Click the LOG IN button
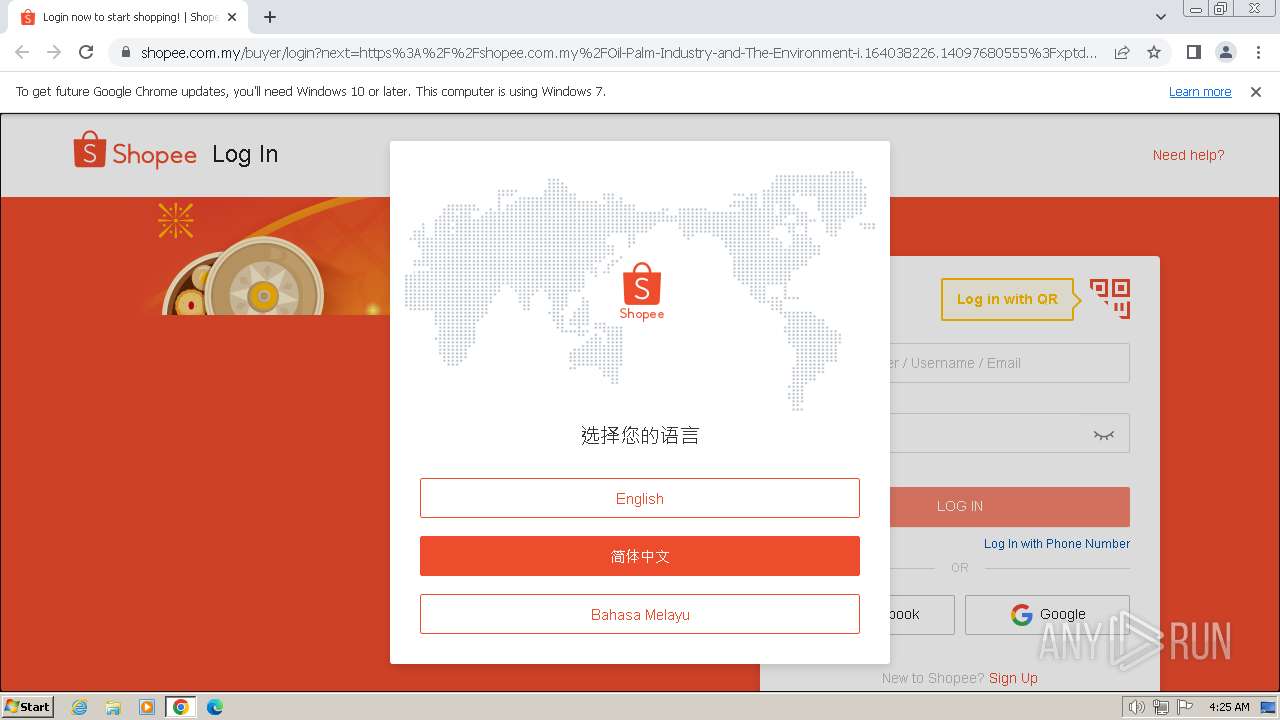 coord(1009,506)
